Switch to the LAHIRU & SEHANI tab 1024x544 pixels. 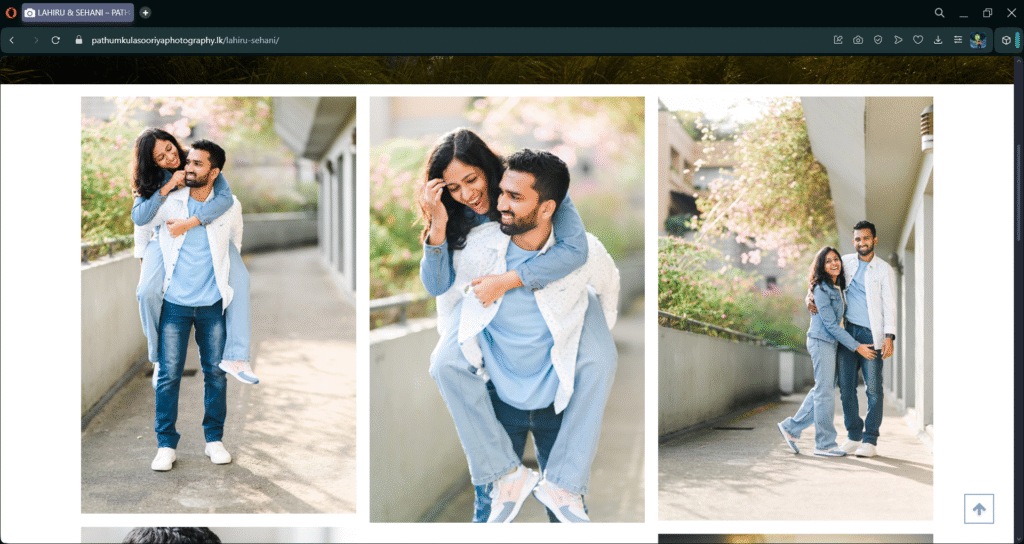pyautogui.click(x=78, y=12)
